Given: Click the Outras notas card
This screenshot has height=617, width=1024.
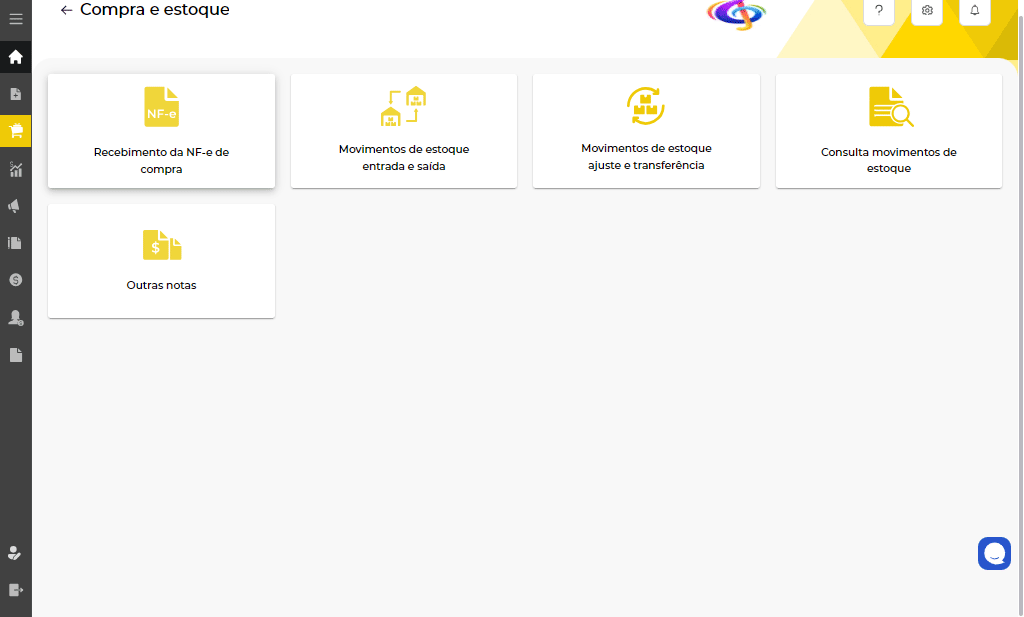Looking at the screenshot, I should coord(161,261).
